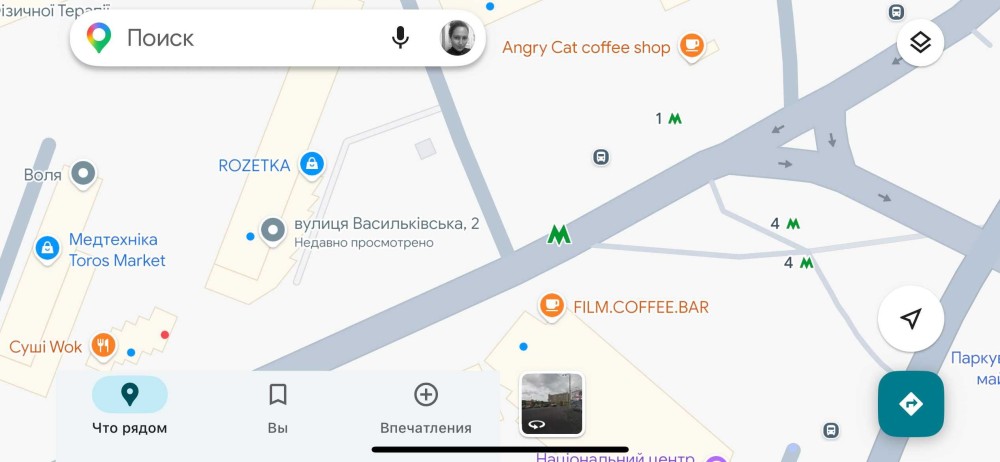Open the map layers button

(920, 43)
